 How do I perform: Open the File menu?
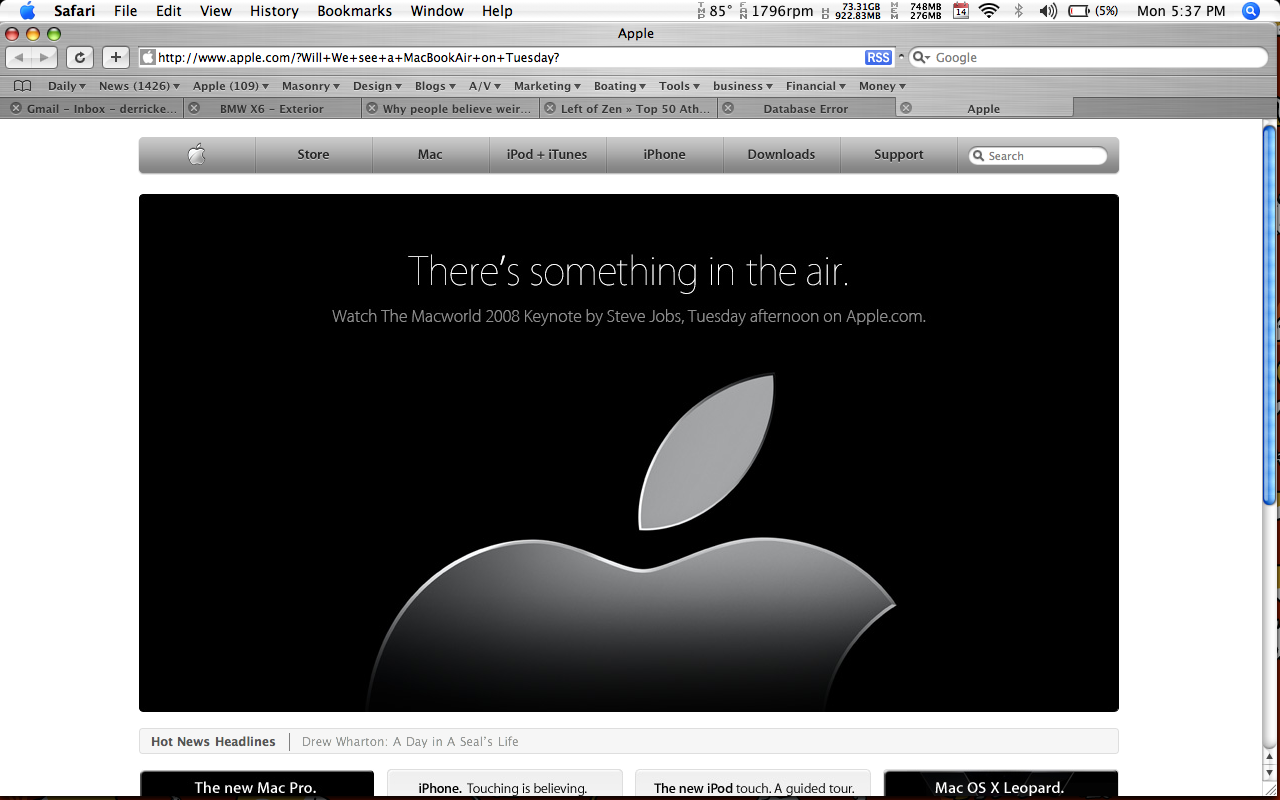click(x=125, y=11)
